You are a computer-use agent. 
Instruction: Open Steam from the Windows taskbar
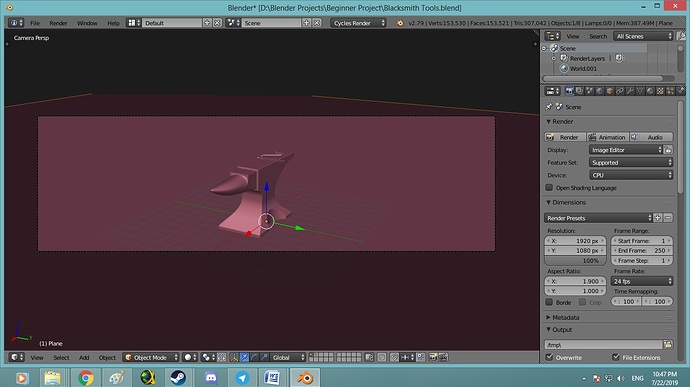tap(178, 377)
